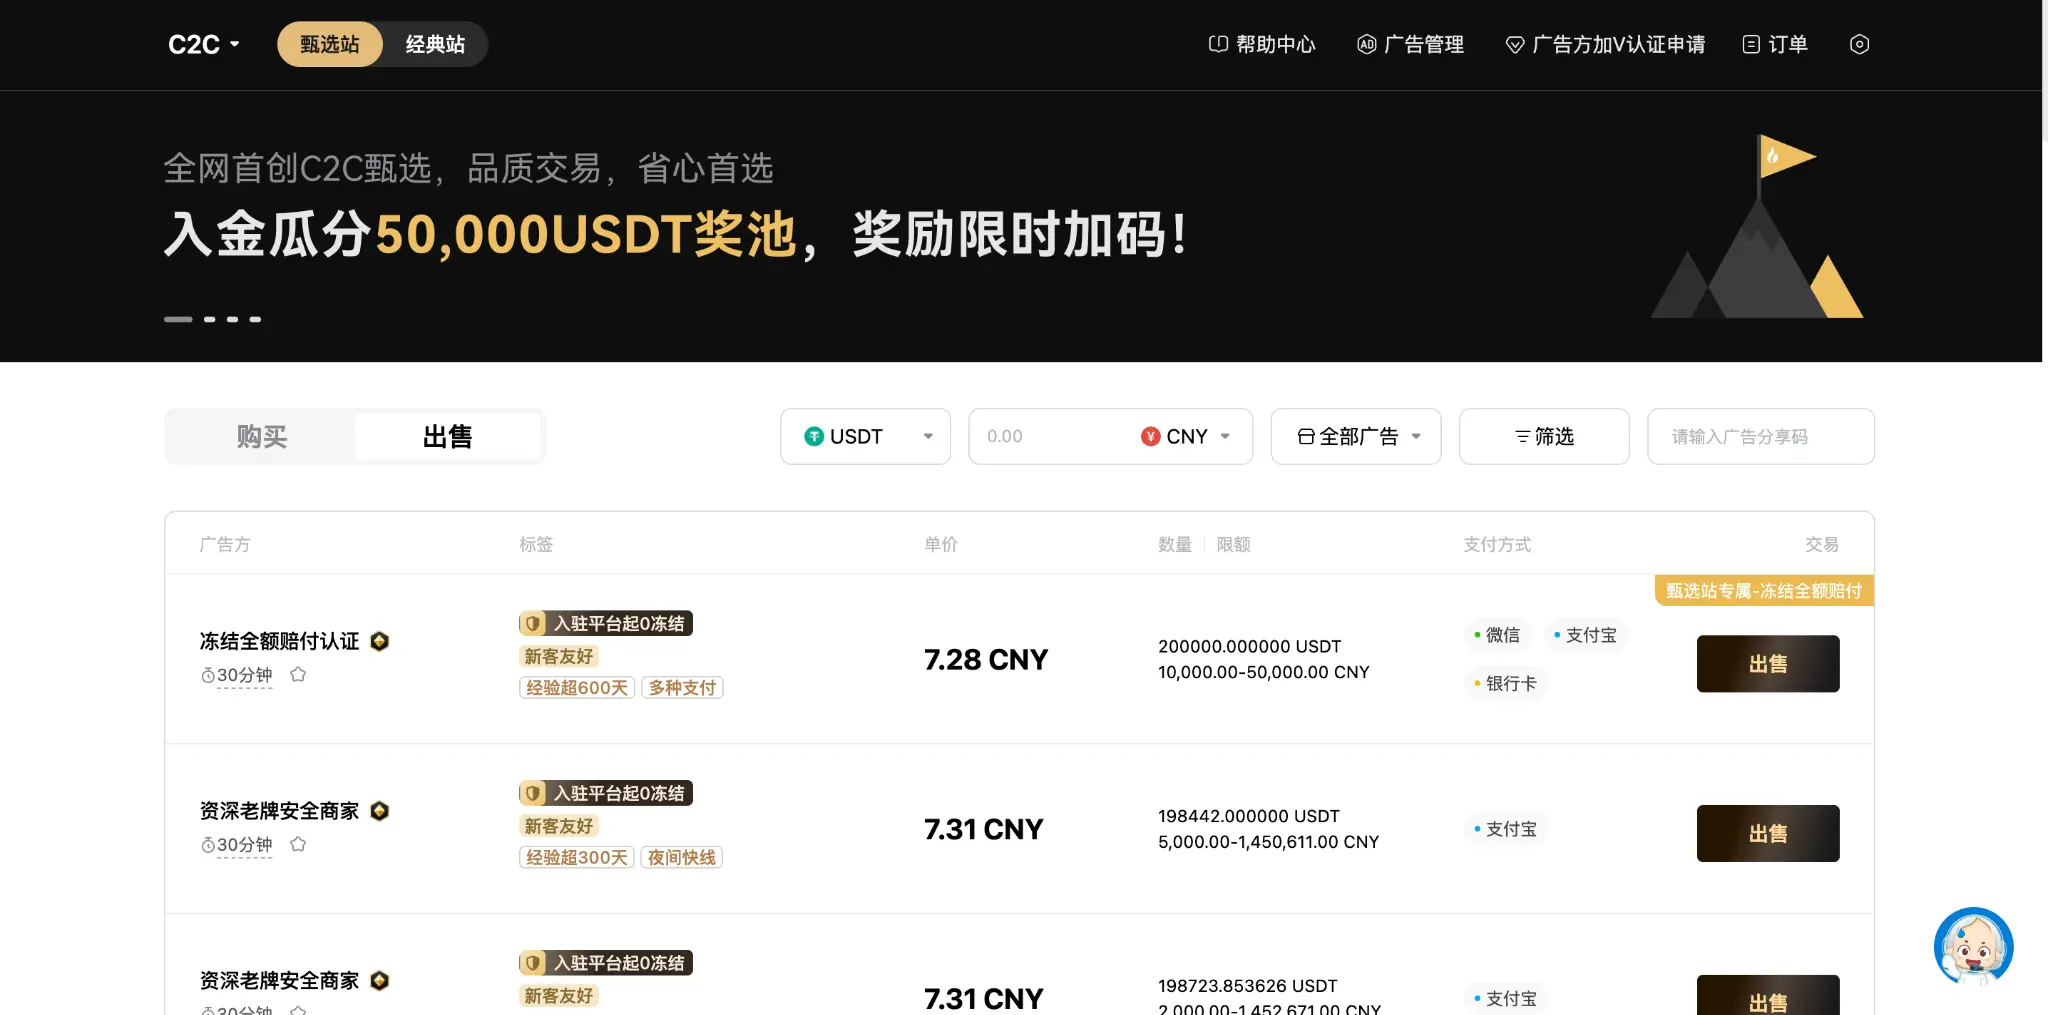
Task: Select the second carousel indicator dot
Action: (210, 319)
